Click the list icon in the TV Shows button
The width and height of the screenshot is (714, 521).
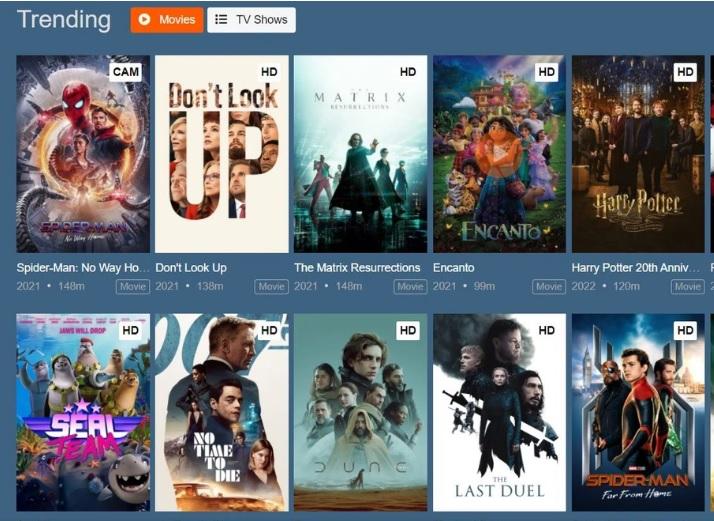[x=221, y=19]
